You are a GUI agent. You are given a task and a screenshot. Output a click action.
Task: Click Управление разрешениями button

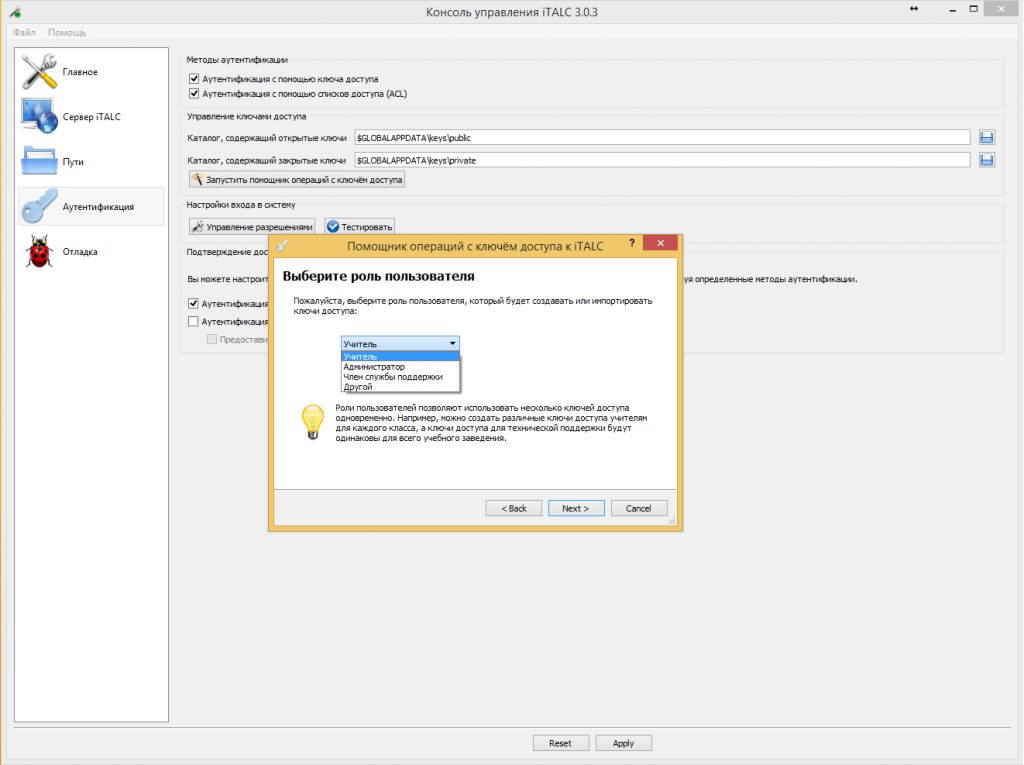[252, 227]
